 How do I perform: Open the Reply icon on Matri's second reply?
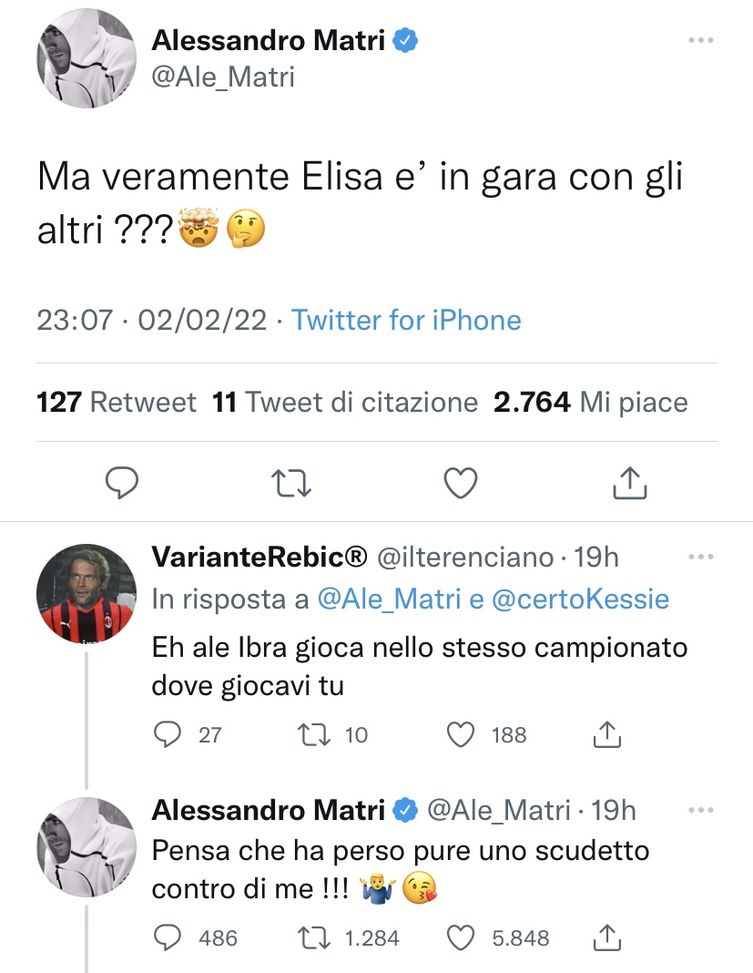[x=166, y=938]
